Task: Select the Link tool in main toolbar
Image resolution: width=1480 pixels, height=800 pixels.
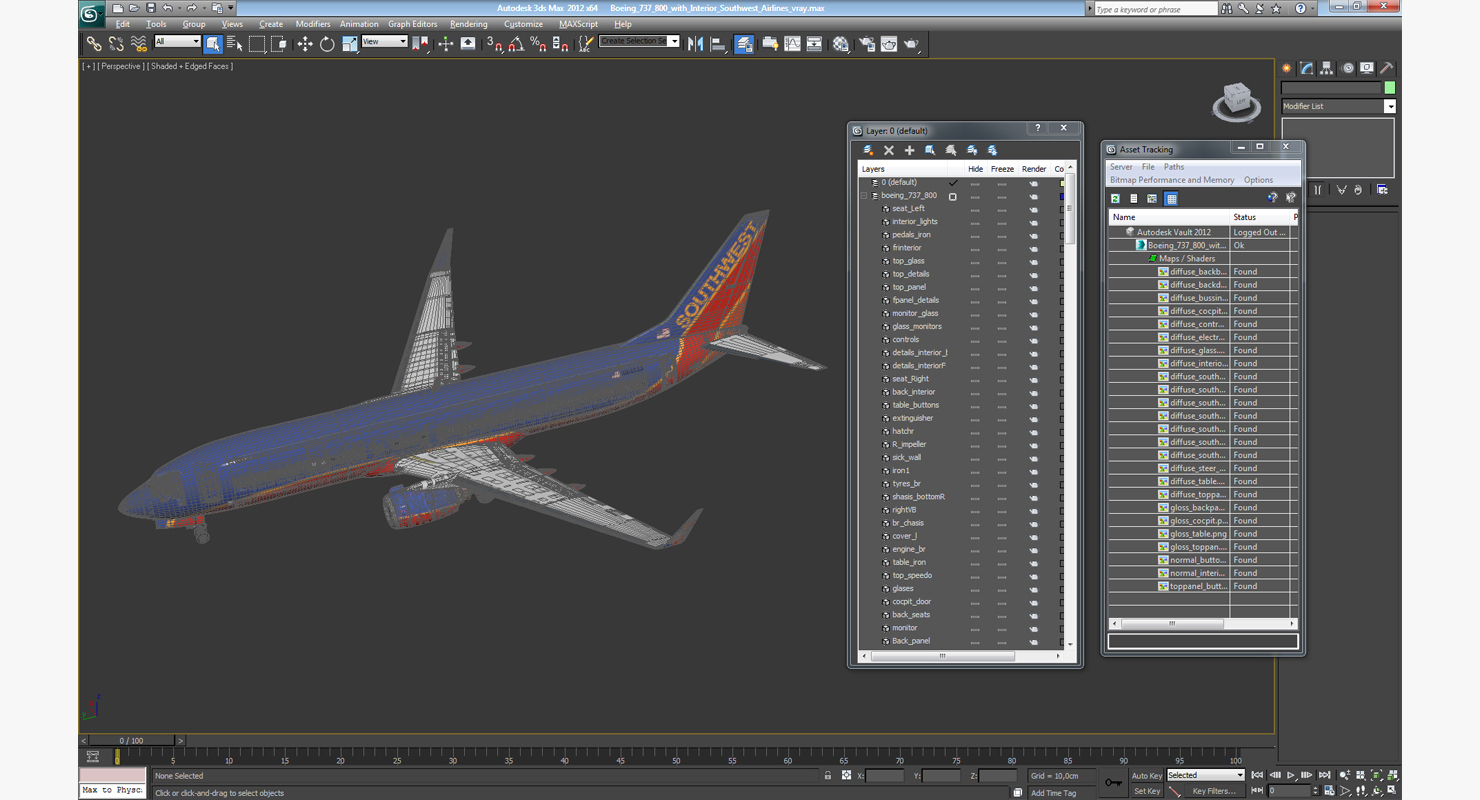Action: (x=93, y=43)
